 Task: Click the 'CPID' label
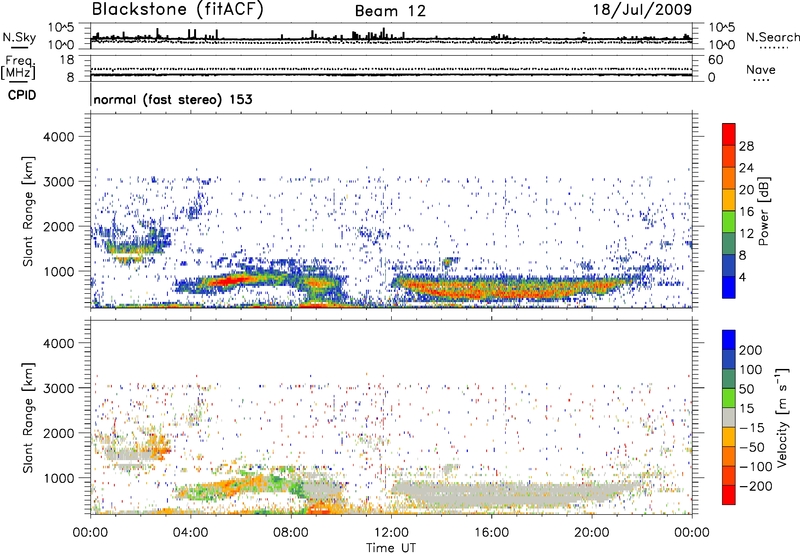22,95
